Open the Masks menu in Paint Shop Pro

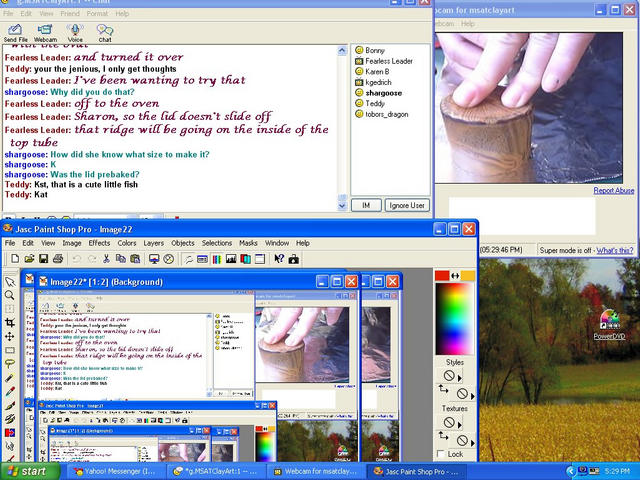[248, 243]
